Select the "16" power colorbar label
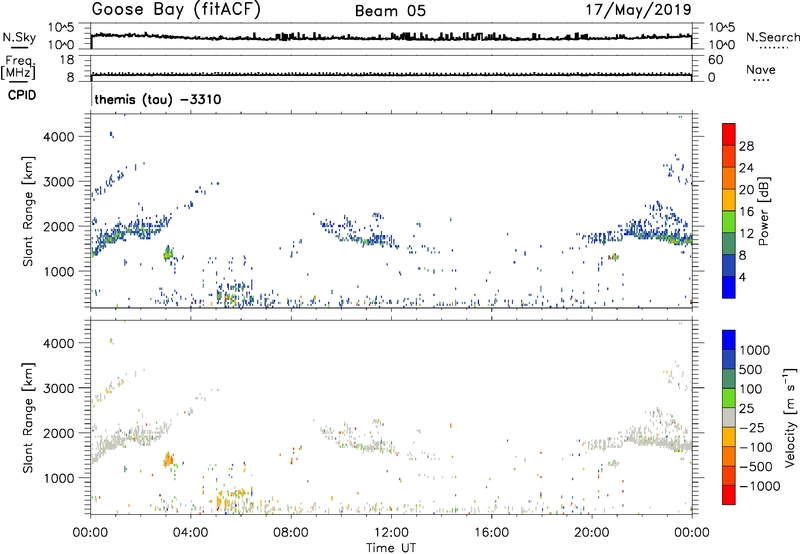This screenshot has width=800, height=554. click(746, 212)
